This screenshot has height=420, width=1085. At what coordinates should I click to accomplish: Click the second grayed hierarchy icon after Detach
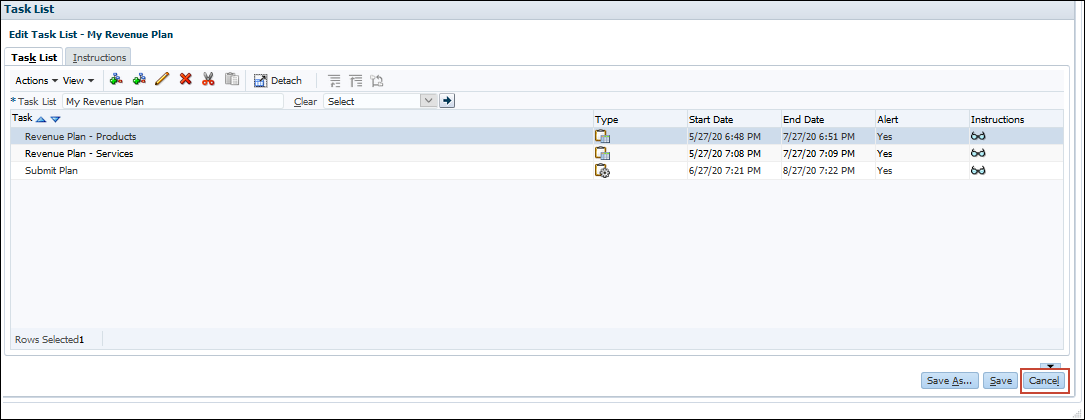coord(356,81)
